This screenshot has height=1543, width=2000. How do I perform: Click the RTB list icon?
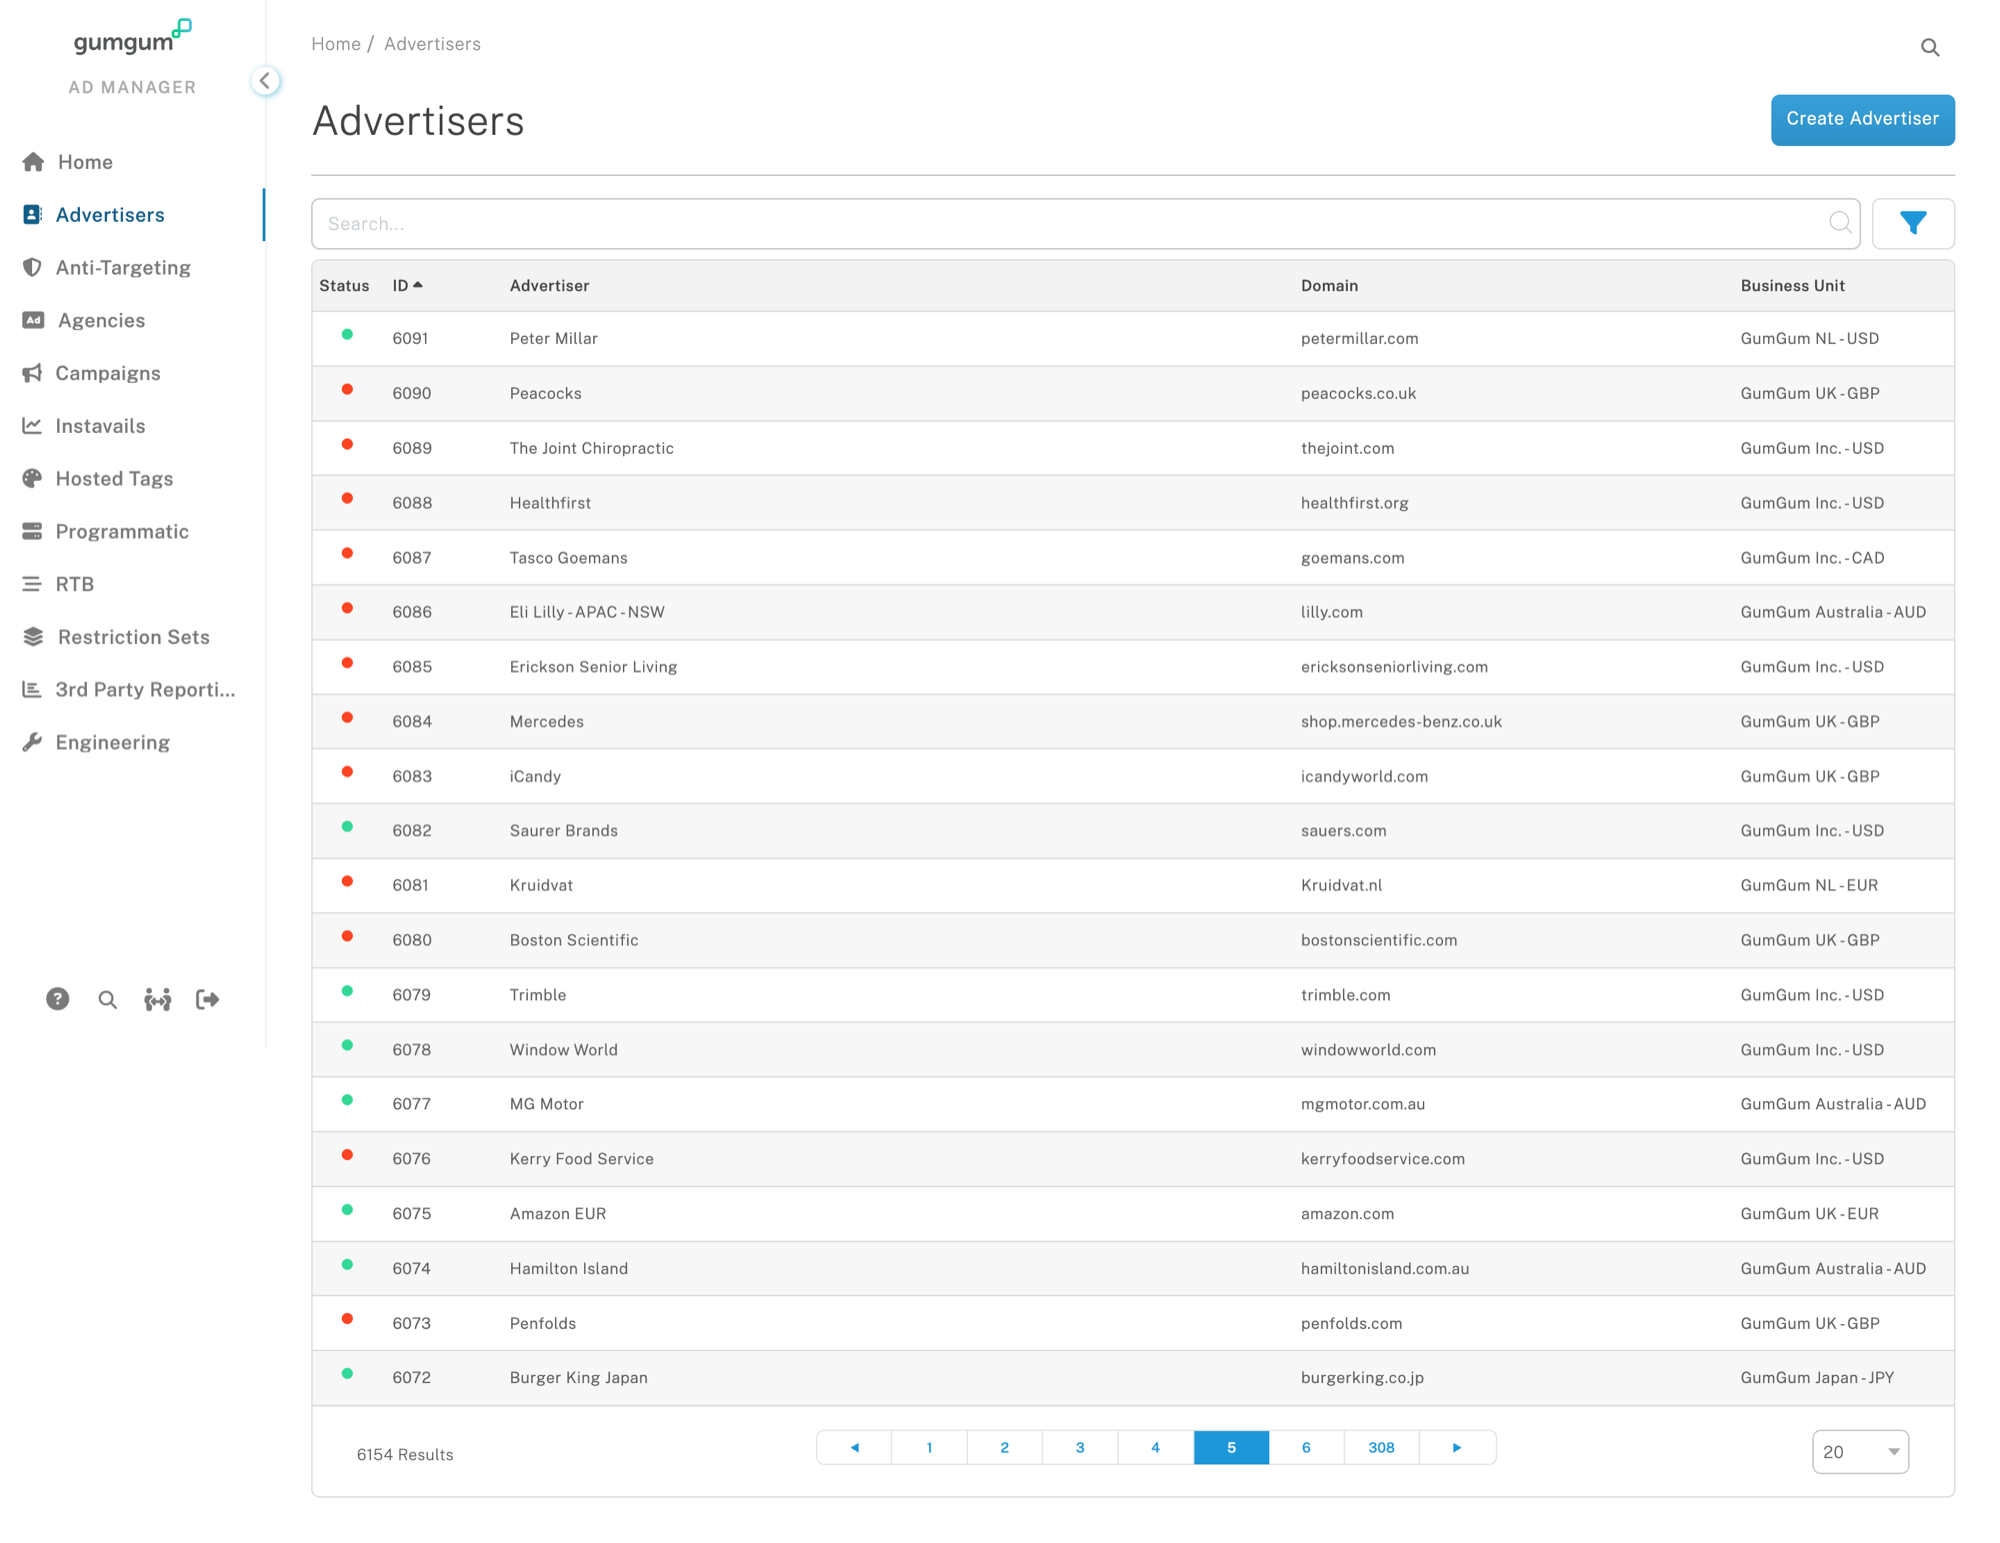pyautogui.click(x=32, y=584)
